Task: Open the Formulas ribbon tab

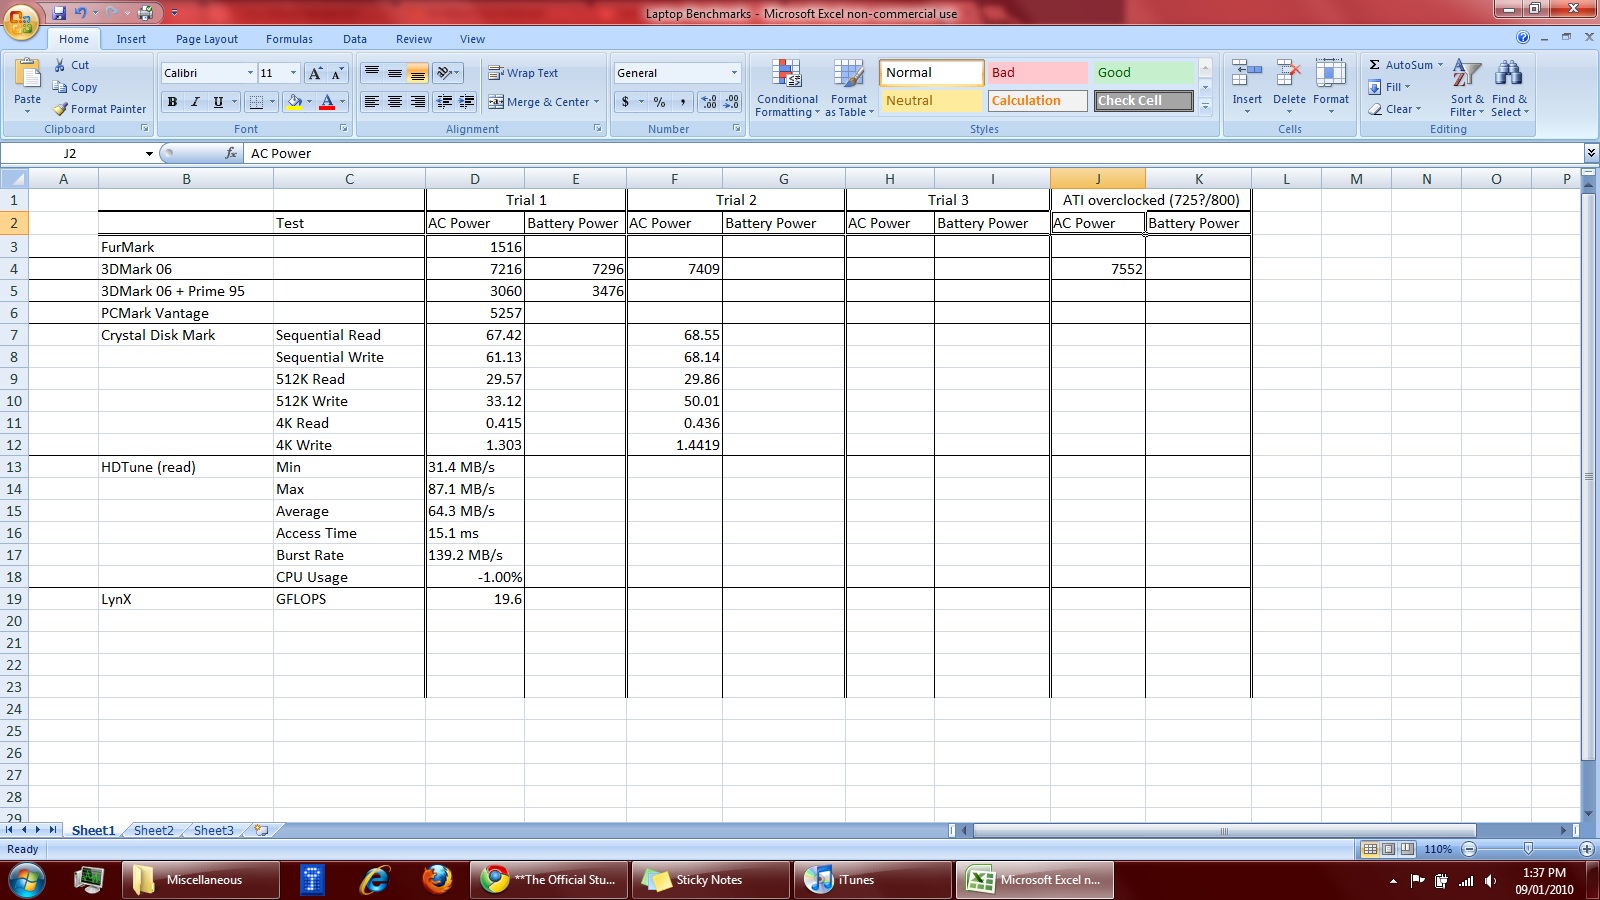Action: pyautogui.click(x=289, y=39)
